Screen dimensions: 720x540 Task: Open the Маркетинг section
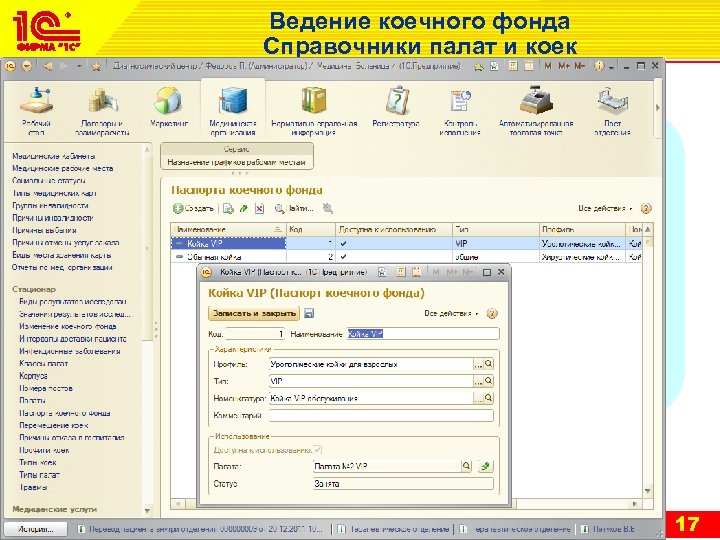[x=169, y=108]
